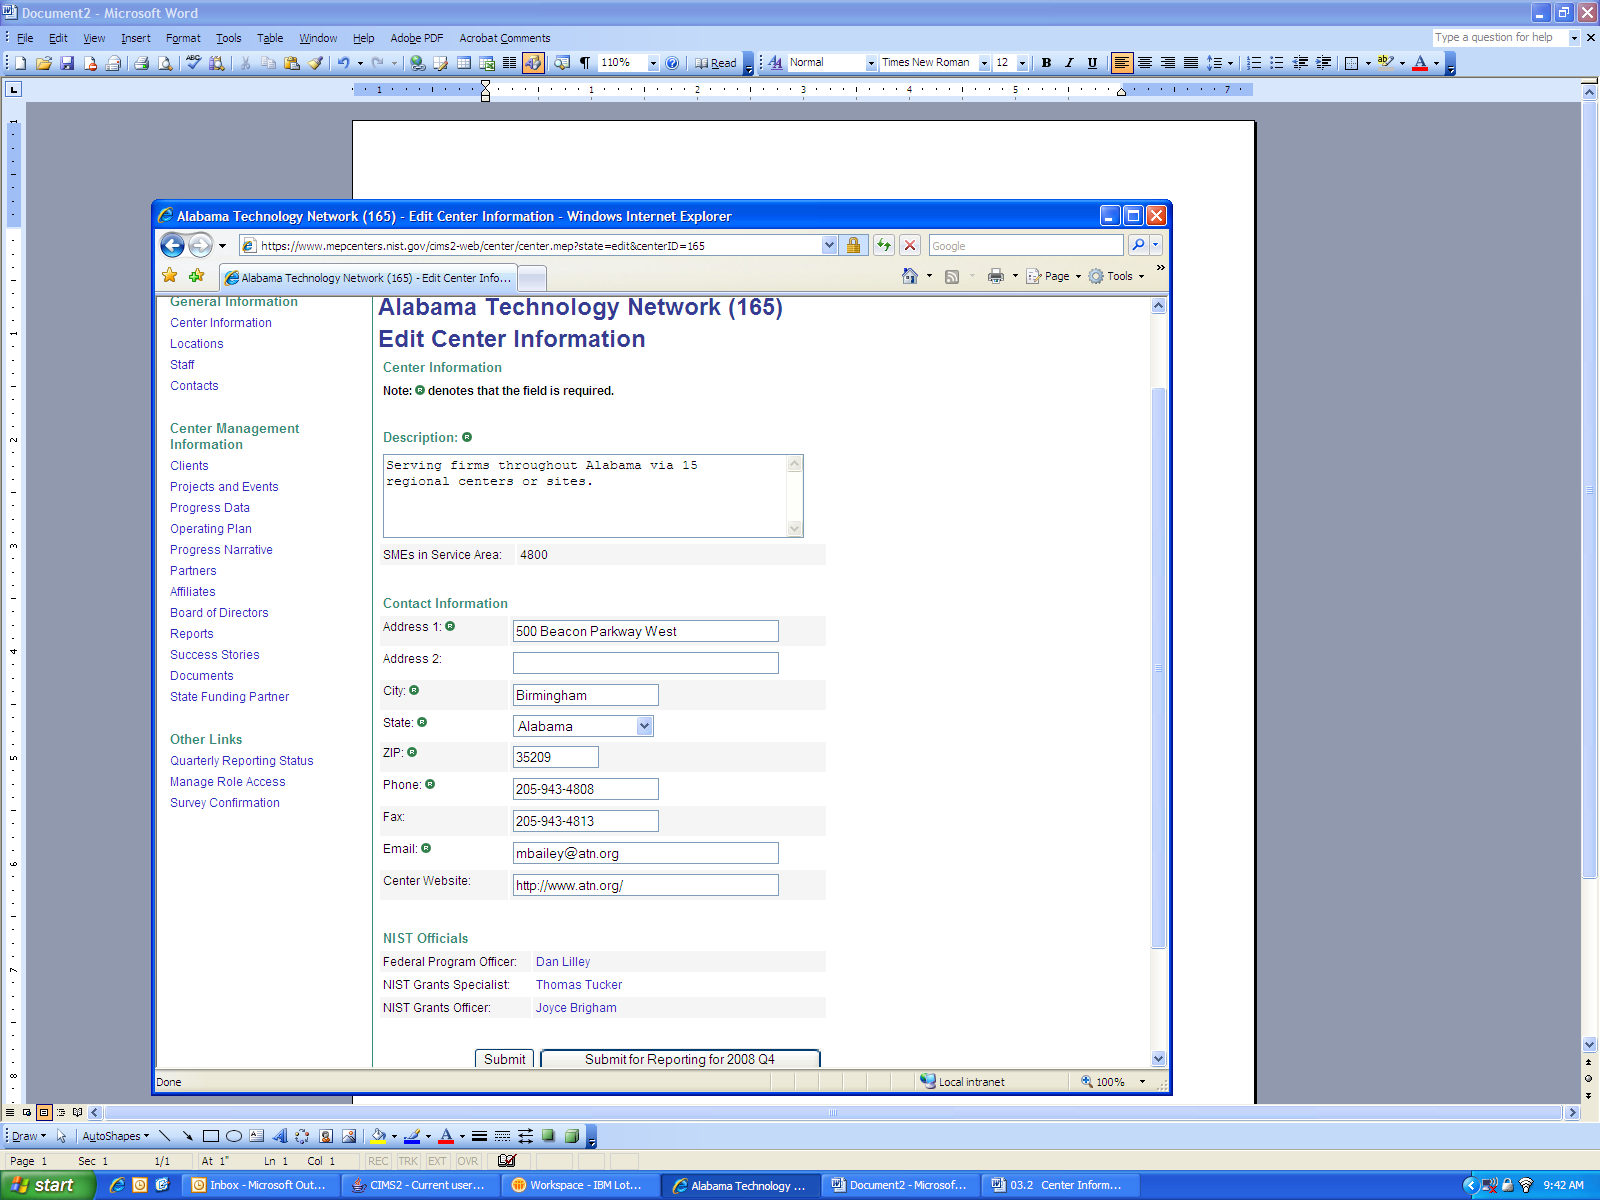Select the Alabama Technology Network browser tab
This screenshot has height=1200, width=1600.
coord(368,278)
